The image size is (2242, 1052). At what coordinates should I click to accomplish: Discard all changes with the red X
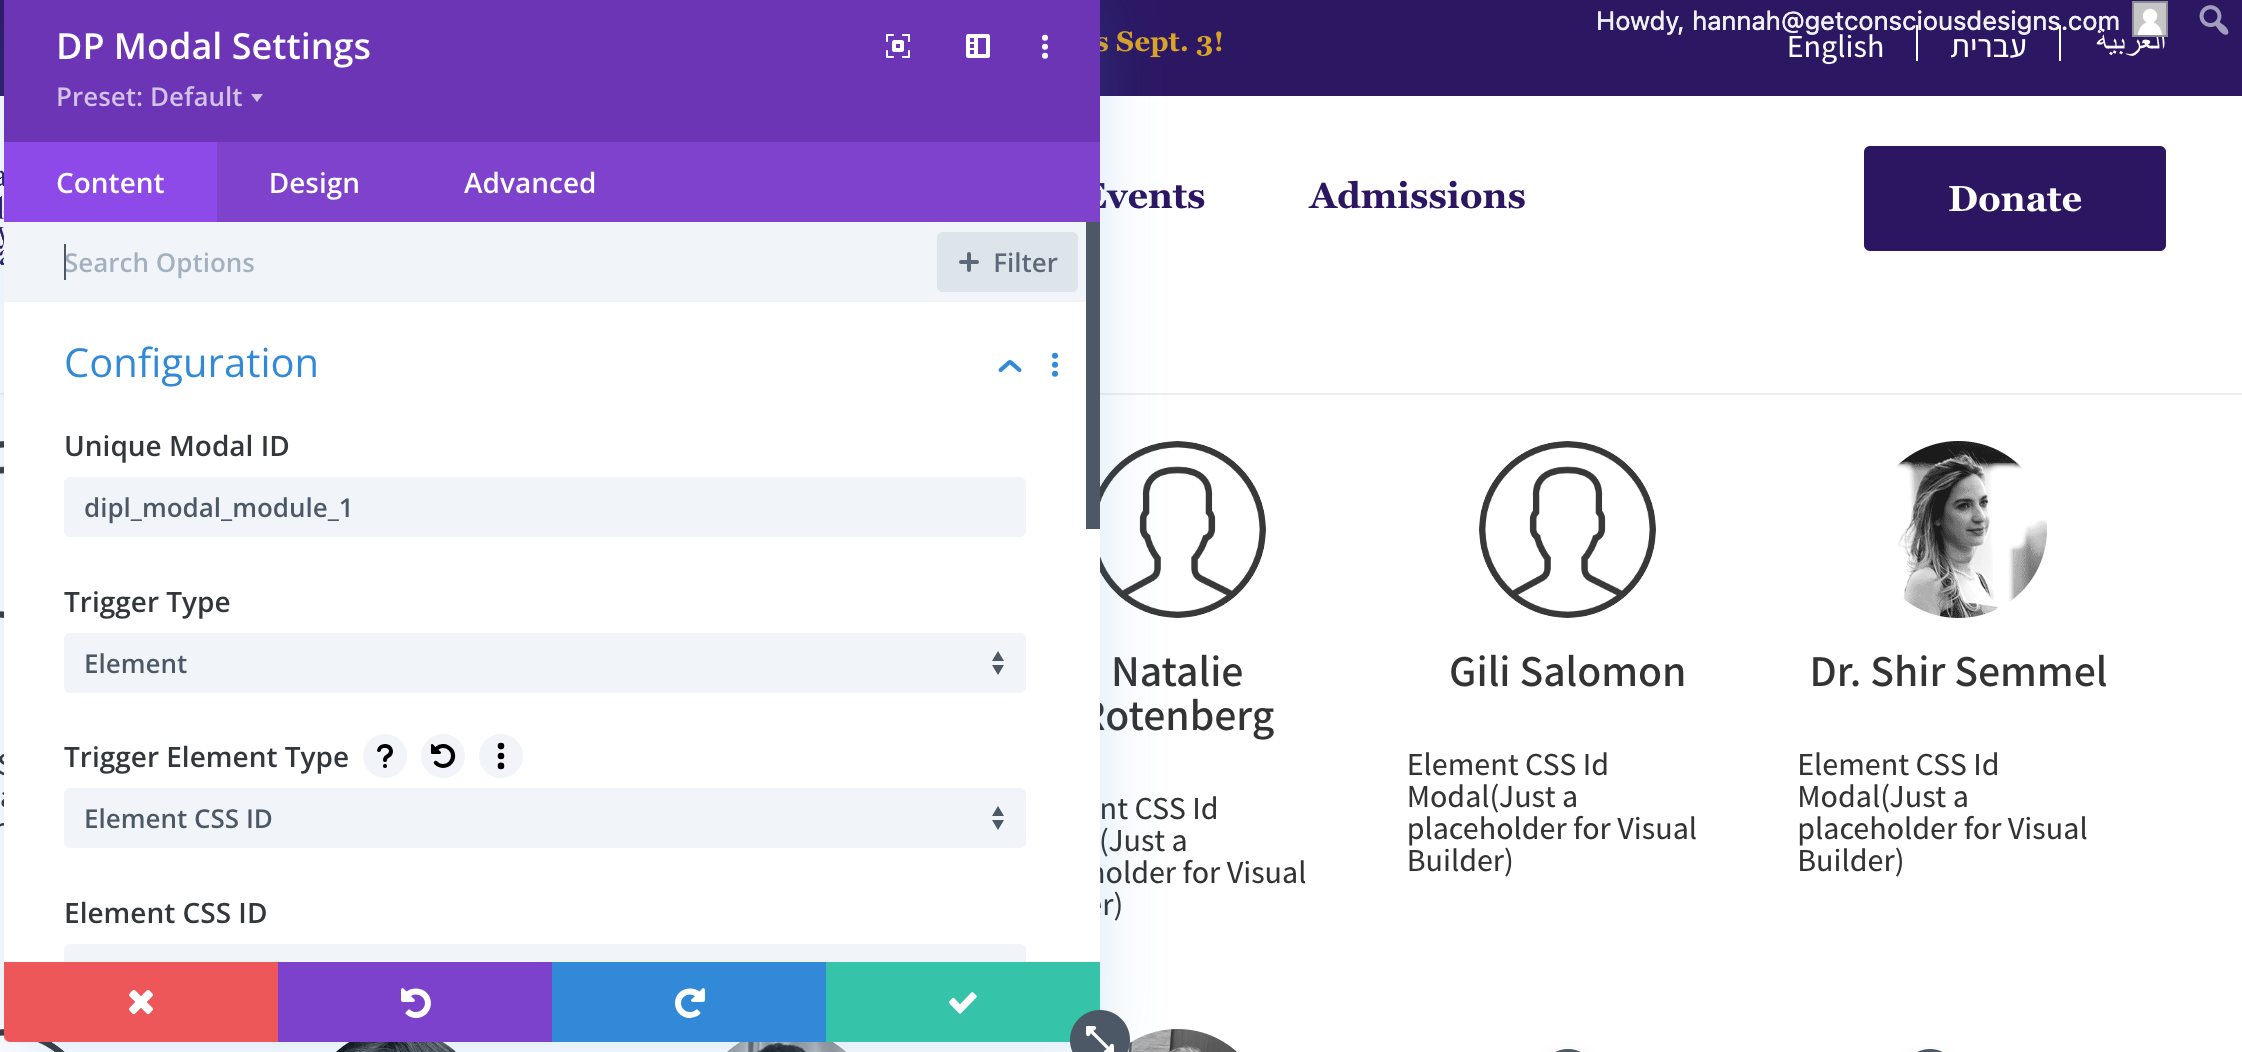point(141,1002)
